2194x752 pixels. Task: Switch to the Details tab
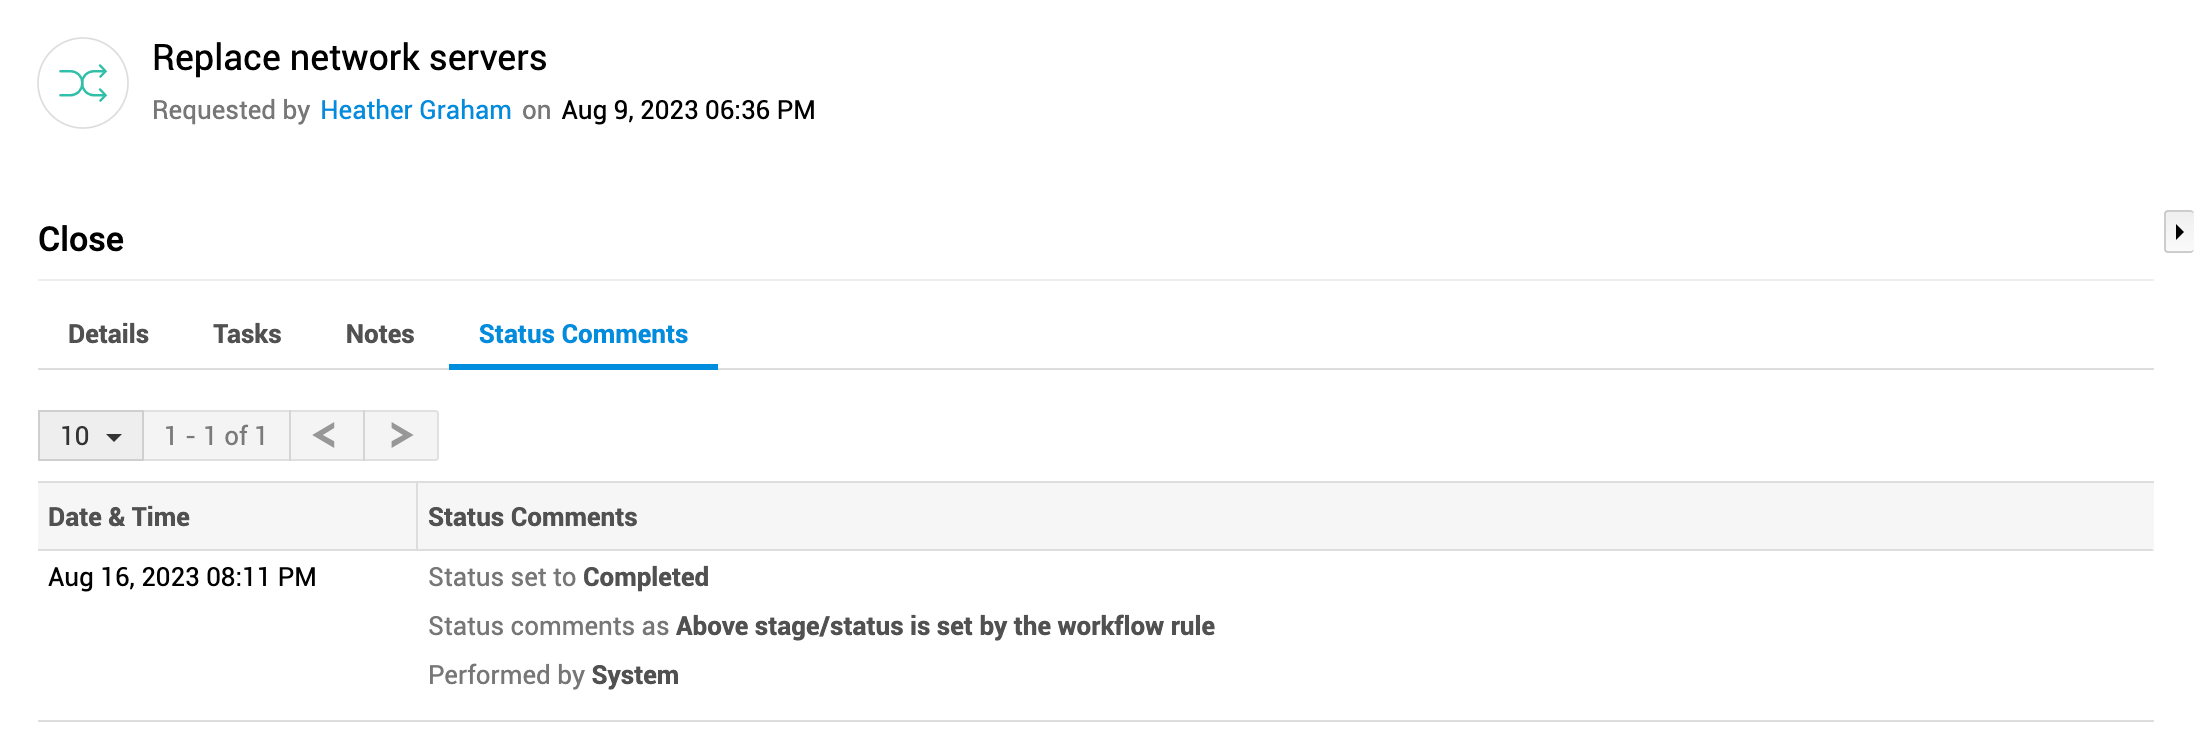pos(108,334)
